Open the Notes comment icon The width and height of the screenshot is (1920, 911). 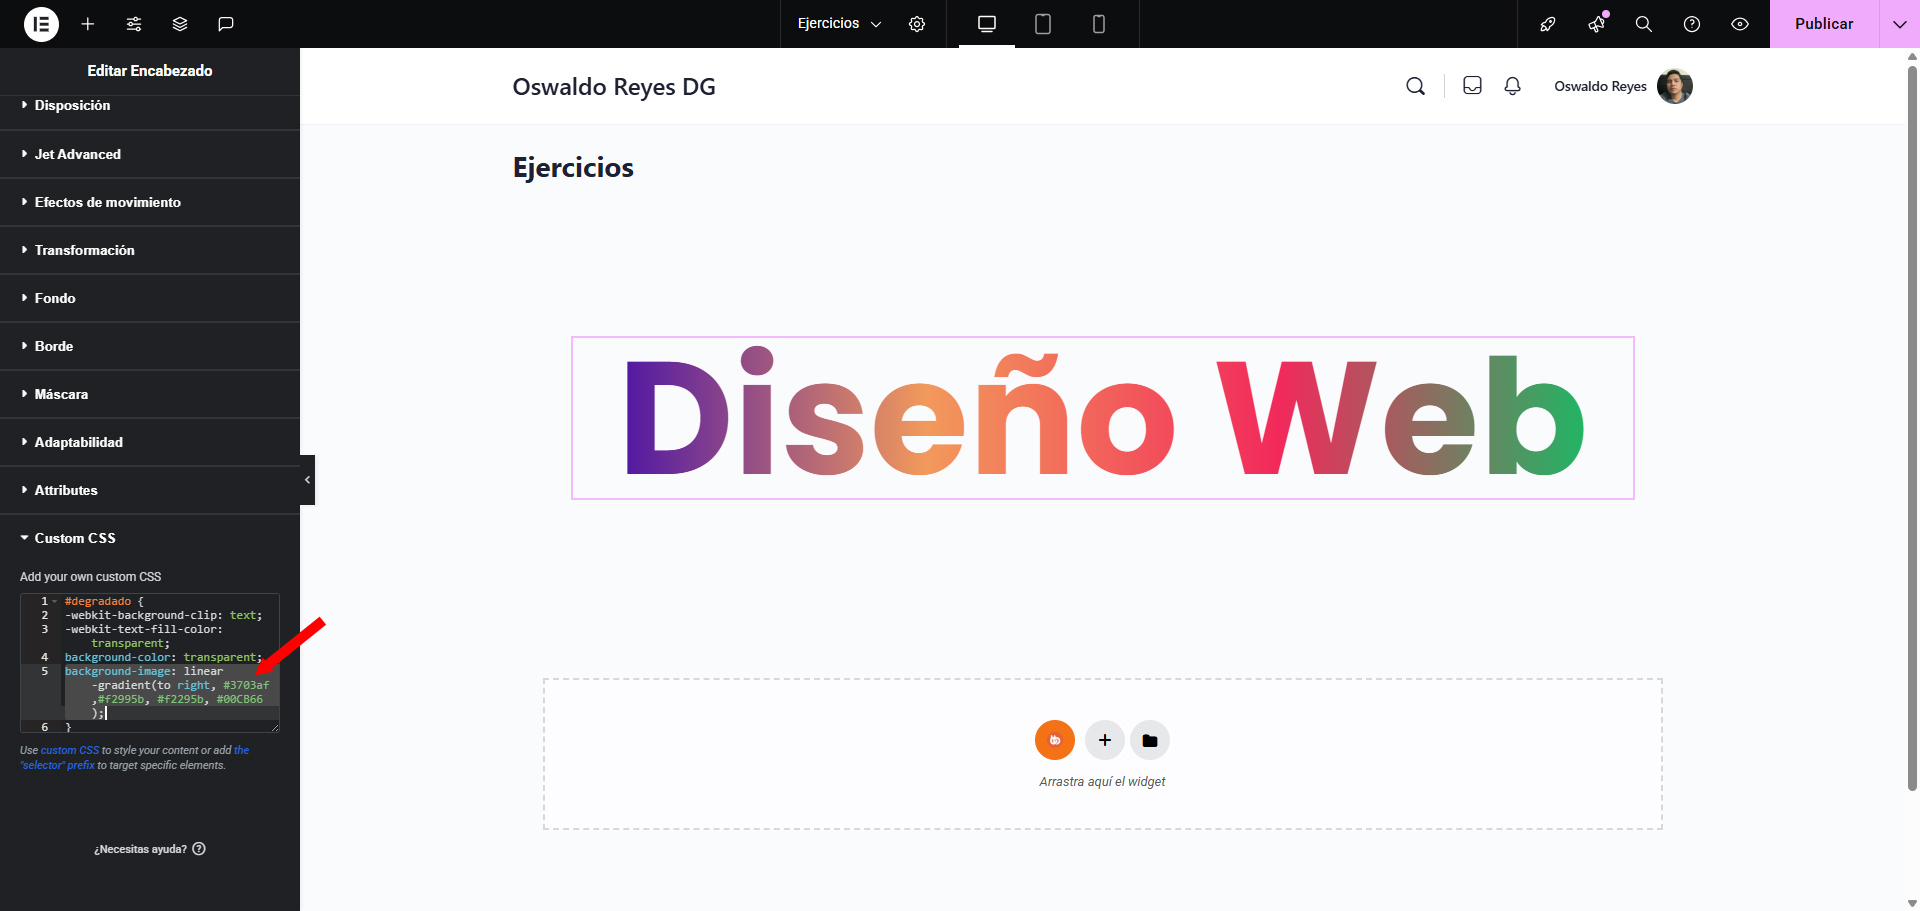[x=226, y=24]
